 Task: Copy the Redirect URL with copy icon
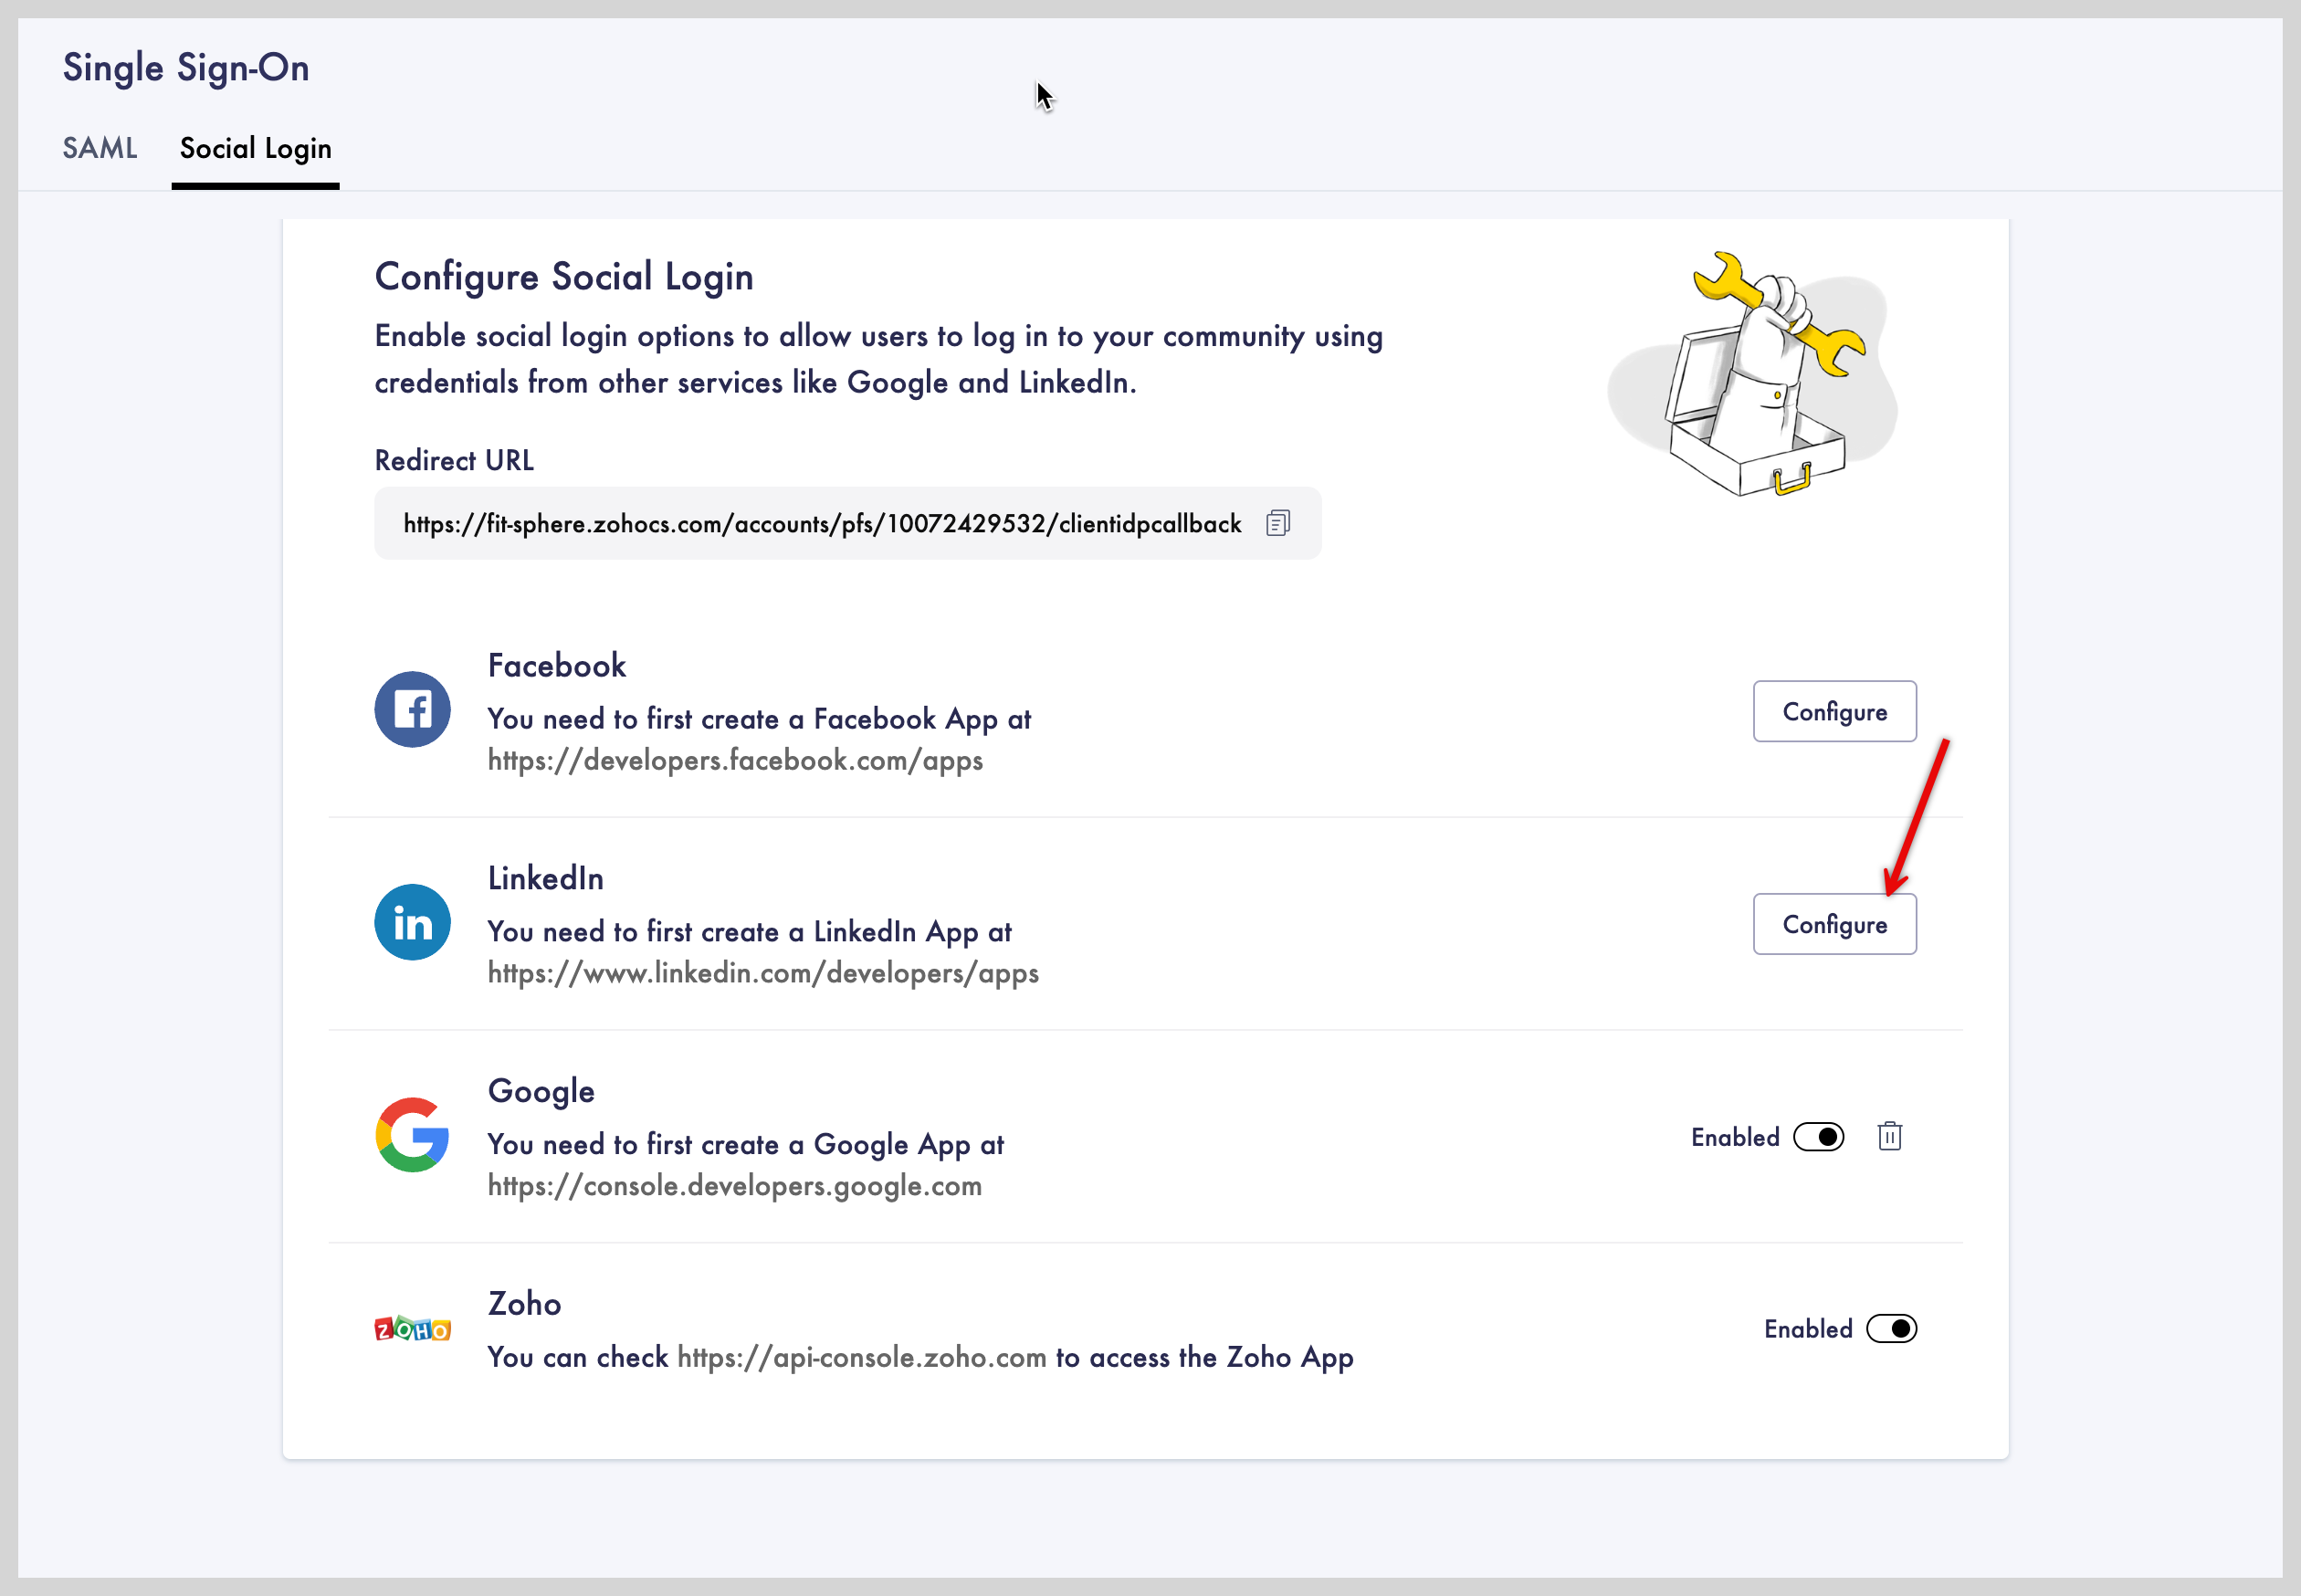[x=1277, y=523]
